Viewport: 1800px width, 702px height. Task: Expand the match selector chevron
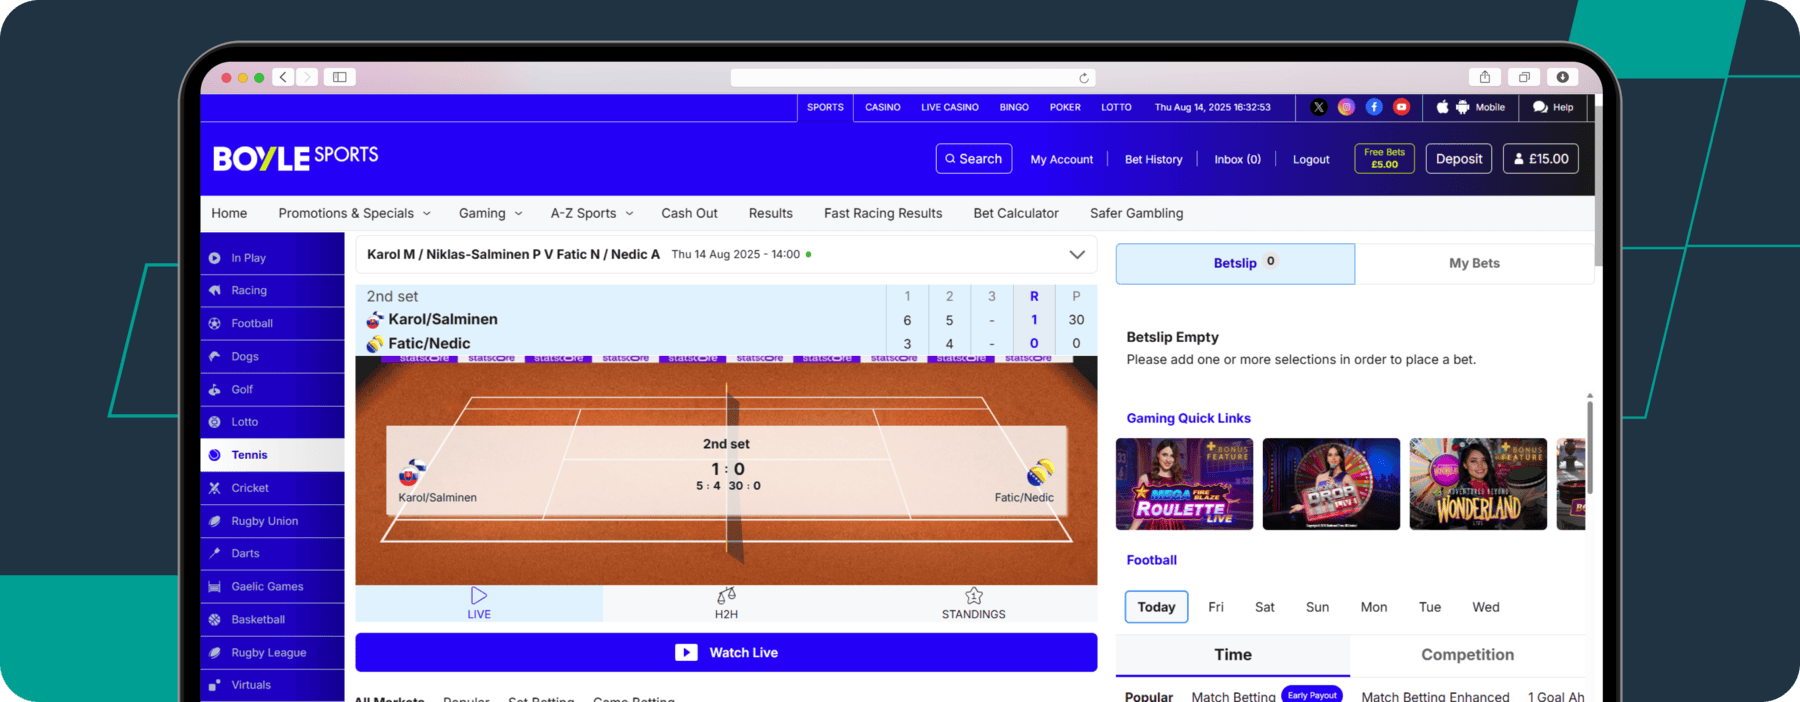click(1077, 255)
